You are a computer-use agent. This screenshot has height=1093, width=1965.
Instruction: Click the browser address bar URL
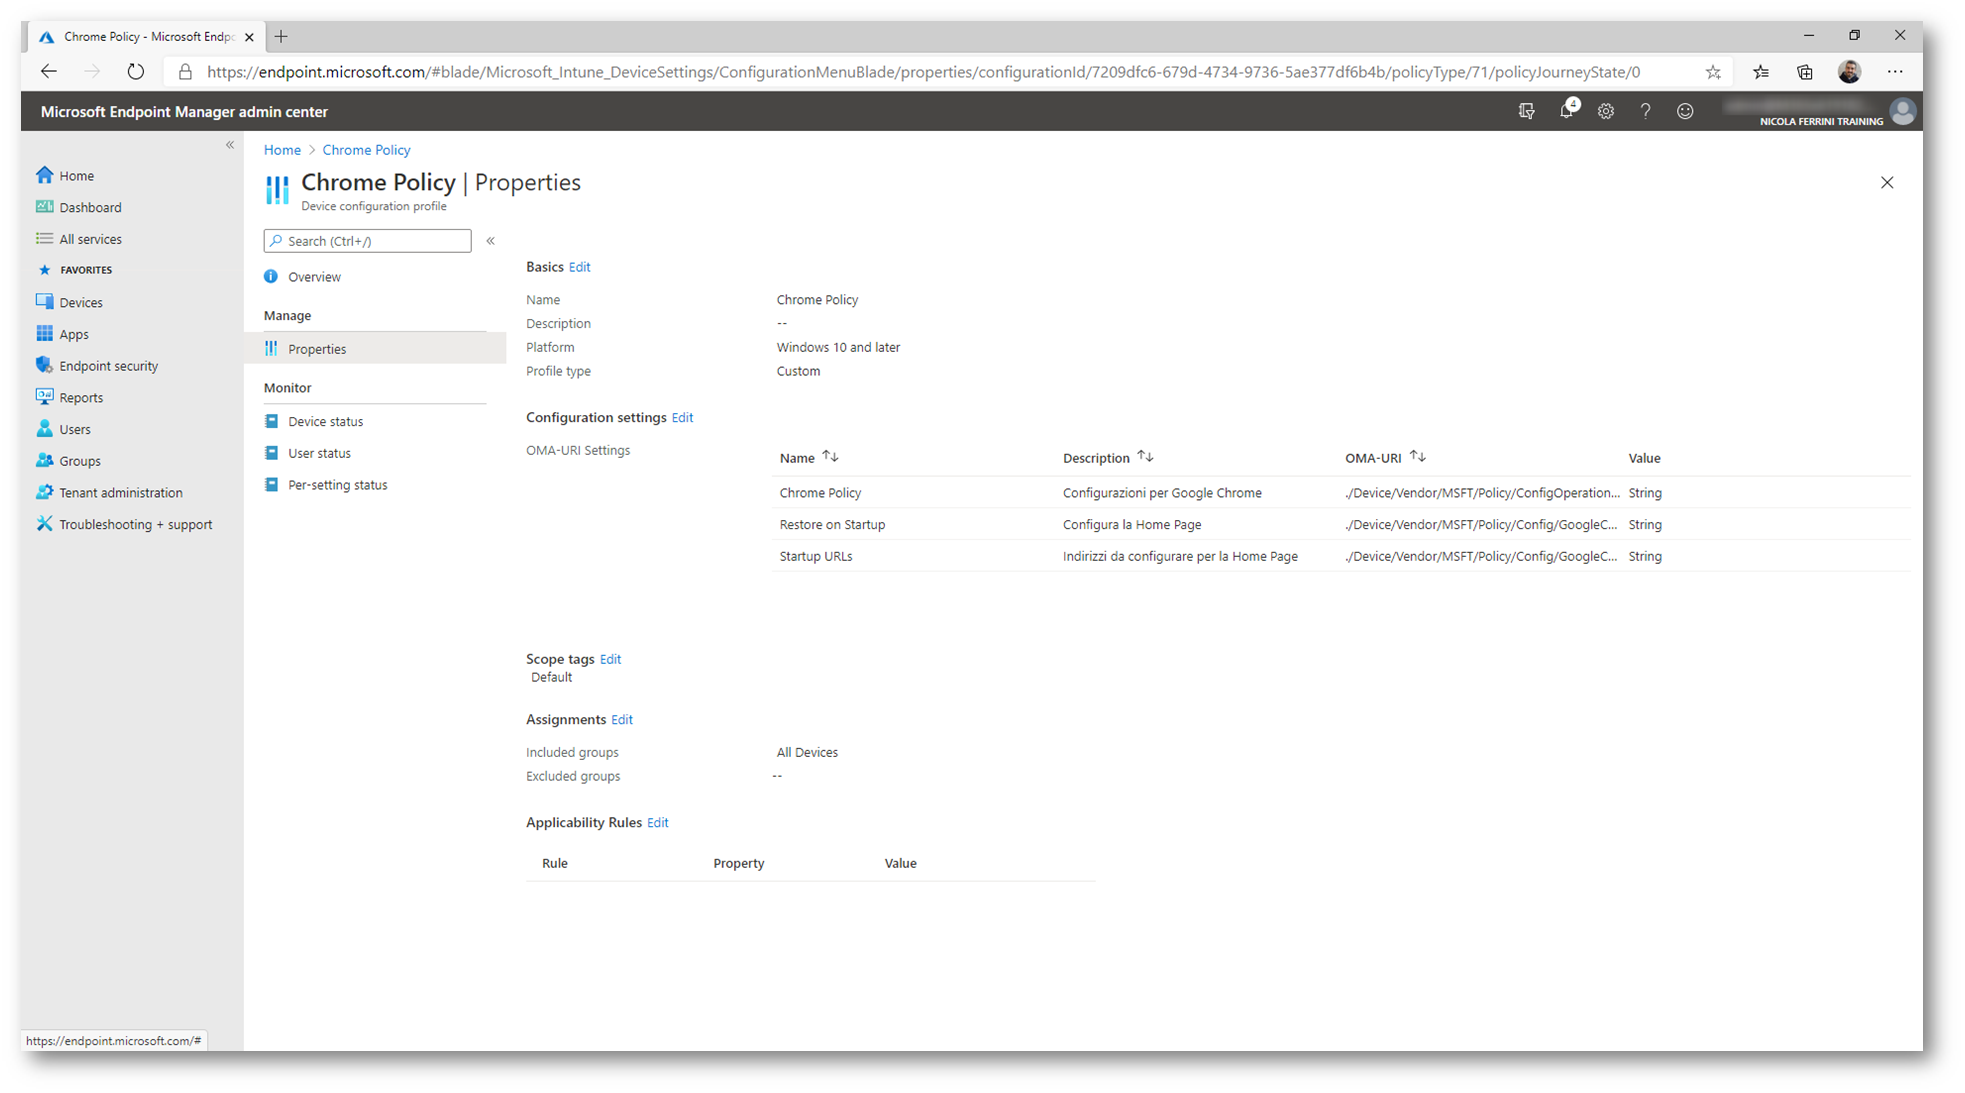tap(923, 72)
